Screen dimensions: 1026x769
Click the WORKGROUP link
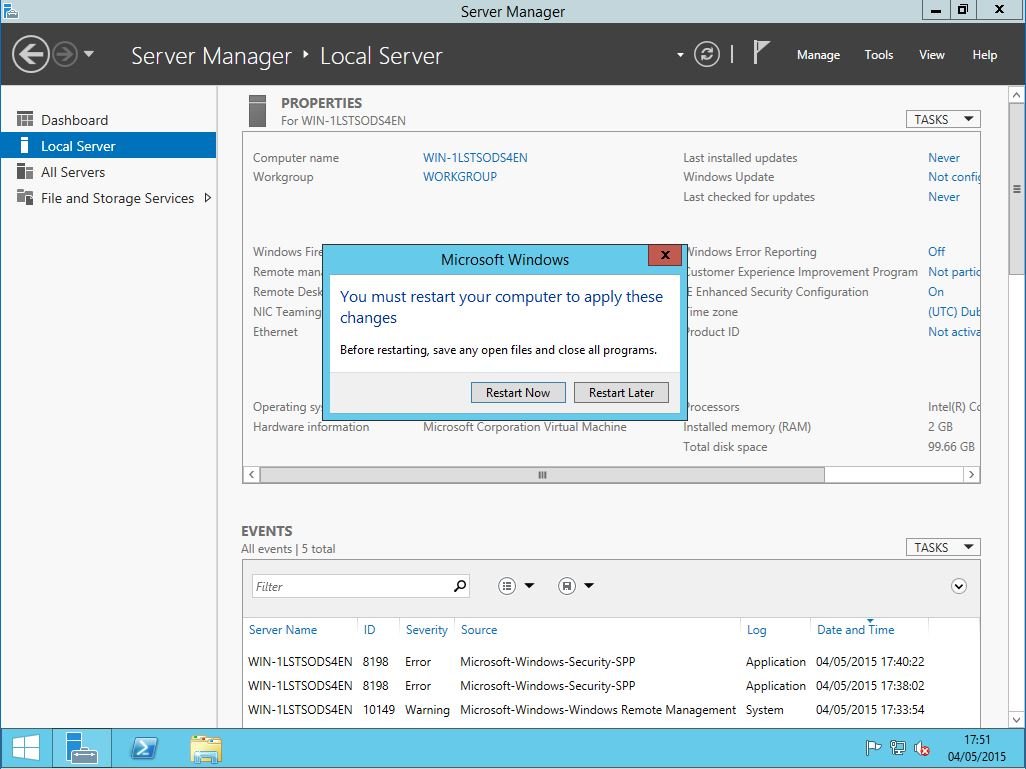459,177
